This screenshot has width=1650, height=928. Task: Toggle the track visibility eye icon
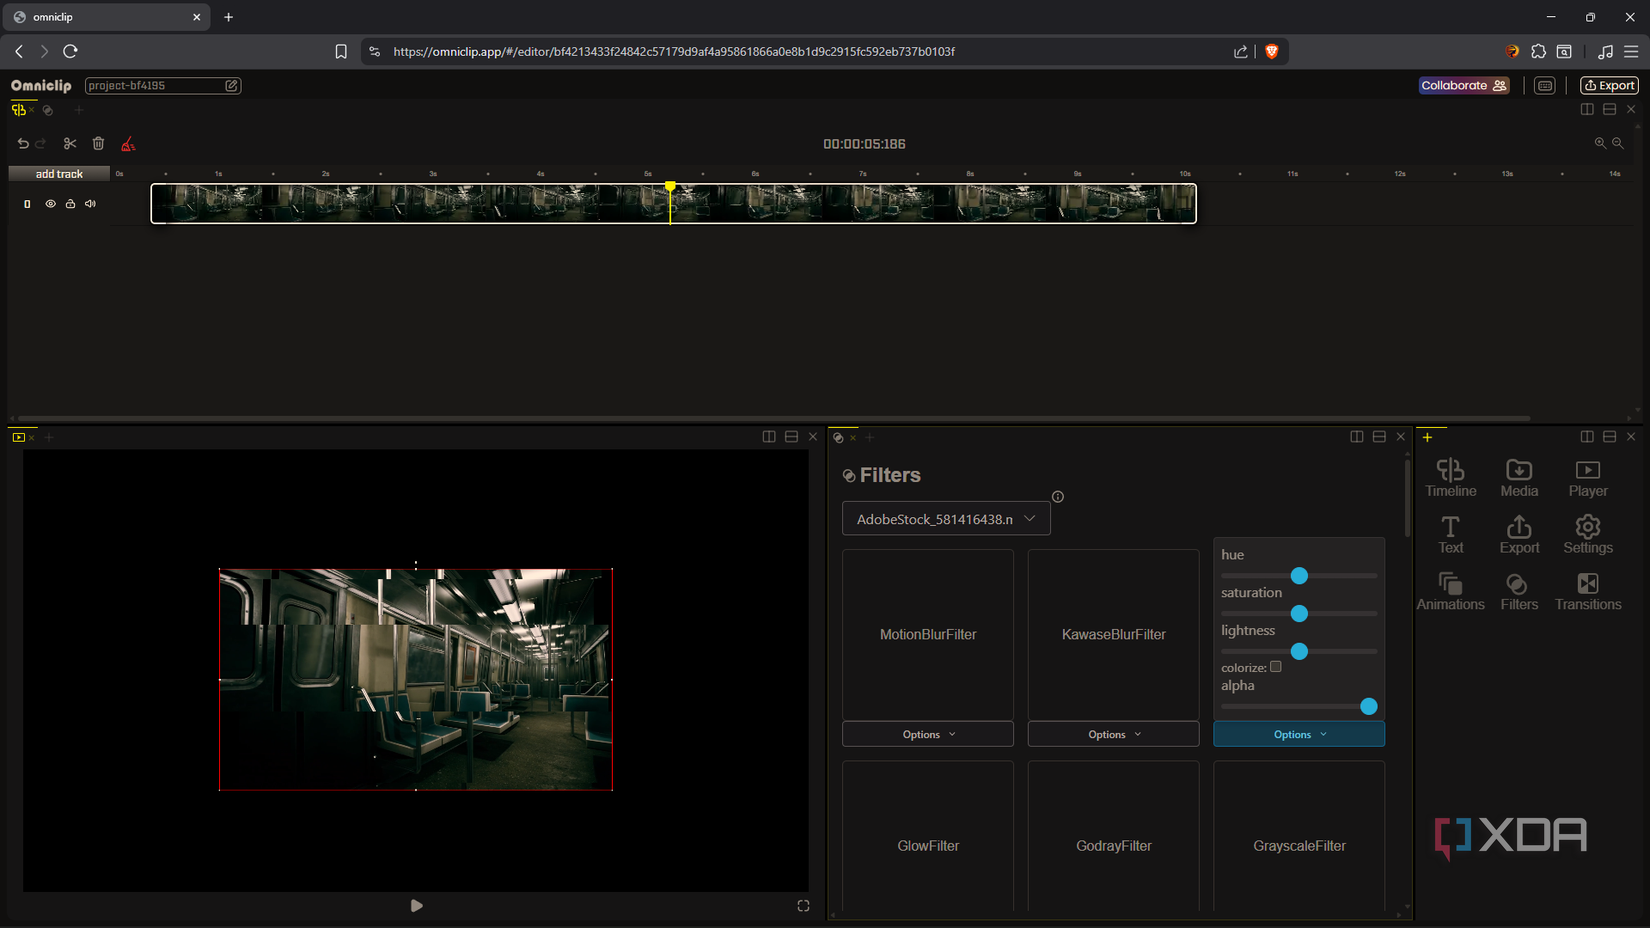coord(49,203)
